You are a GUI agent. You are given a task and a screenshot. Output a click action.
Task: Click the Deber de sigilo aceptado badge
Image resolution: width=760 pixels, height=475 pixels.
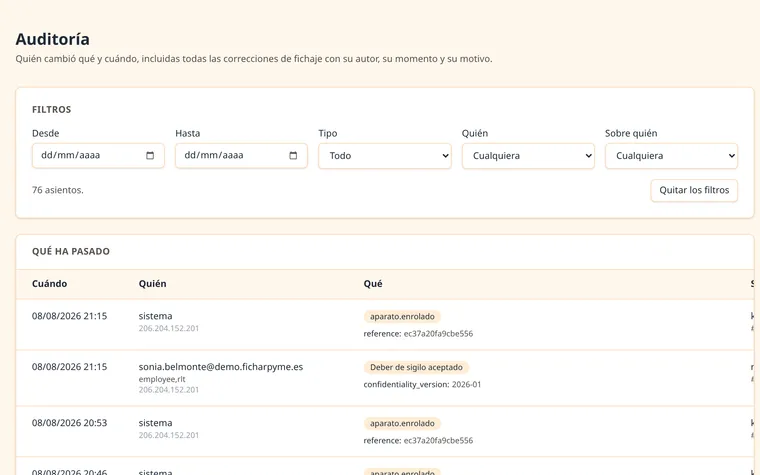click(x=416, y=367)
